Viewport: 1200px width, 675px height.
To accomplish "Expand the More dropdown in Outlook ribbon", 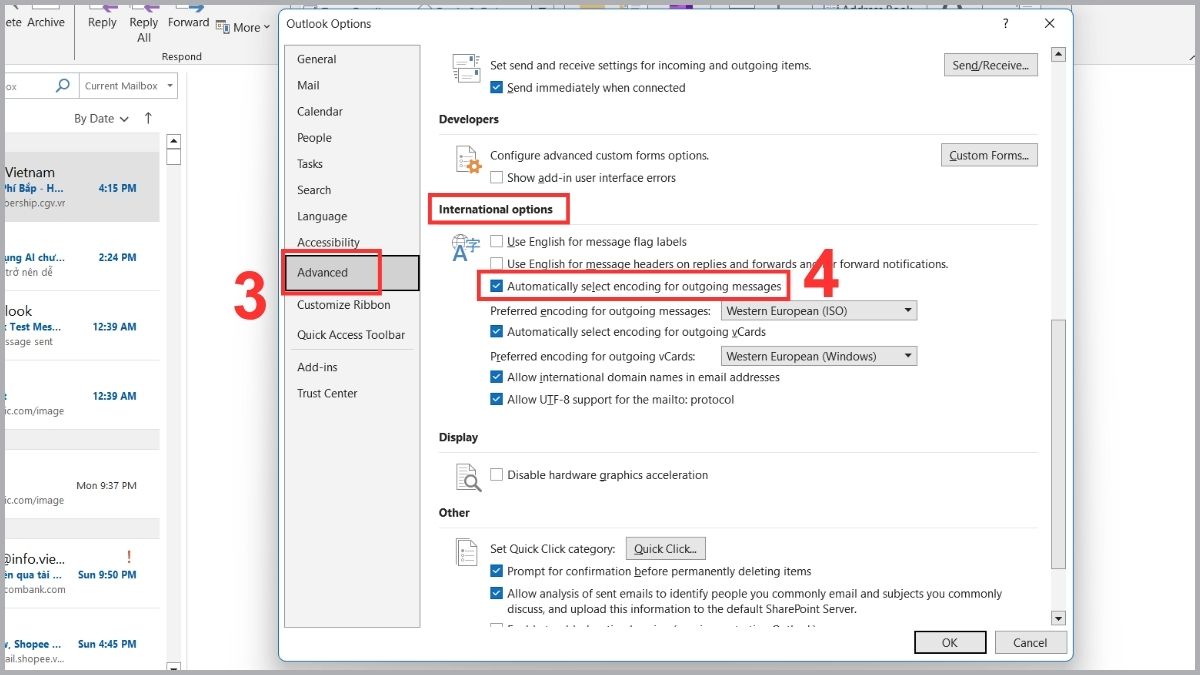I will 243,27.
